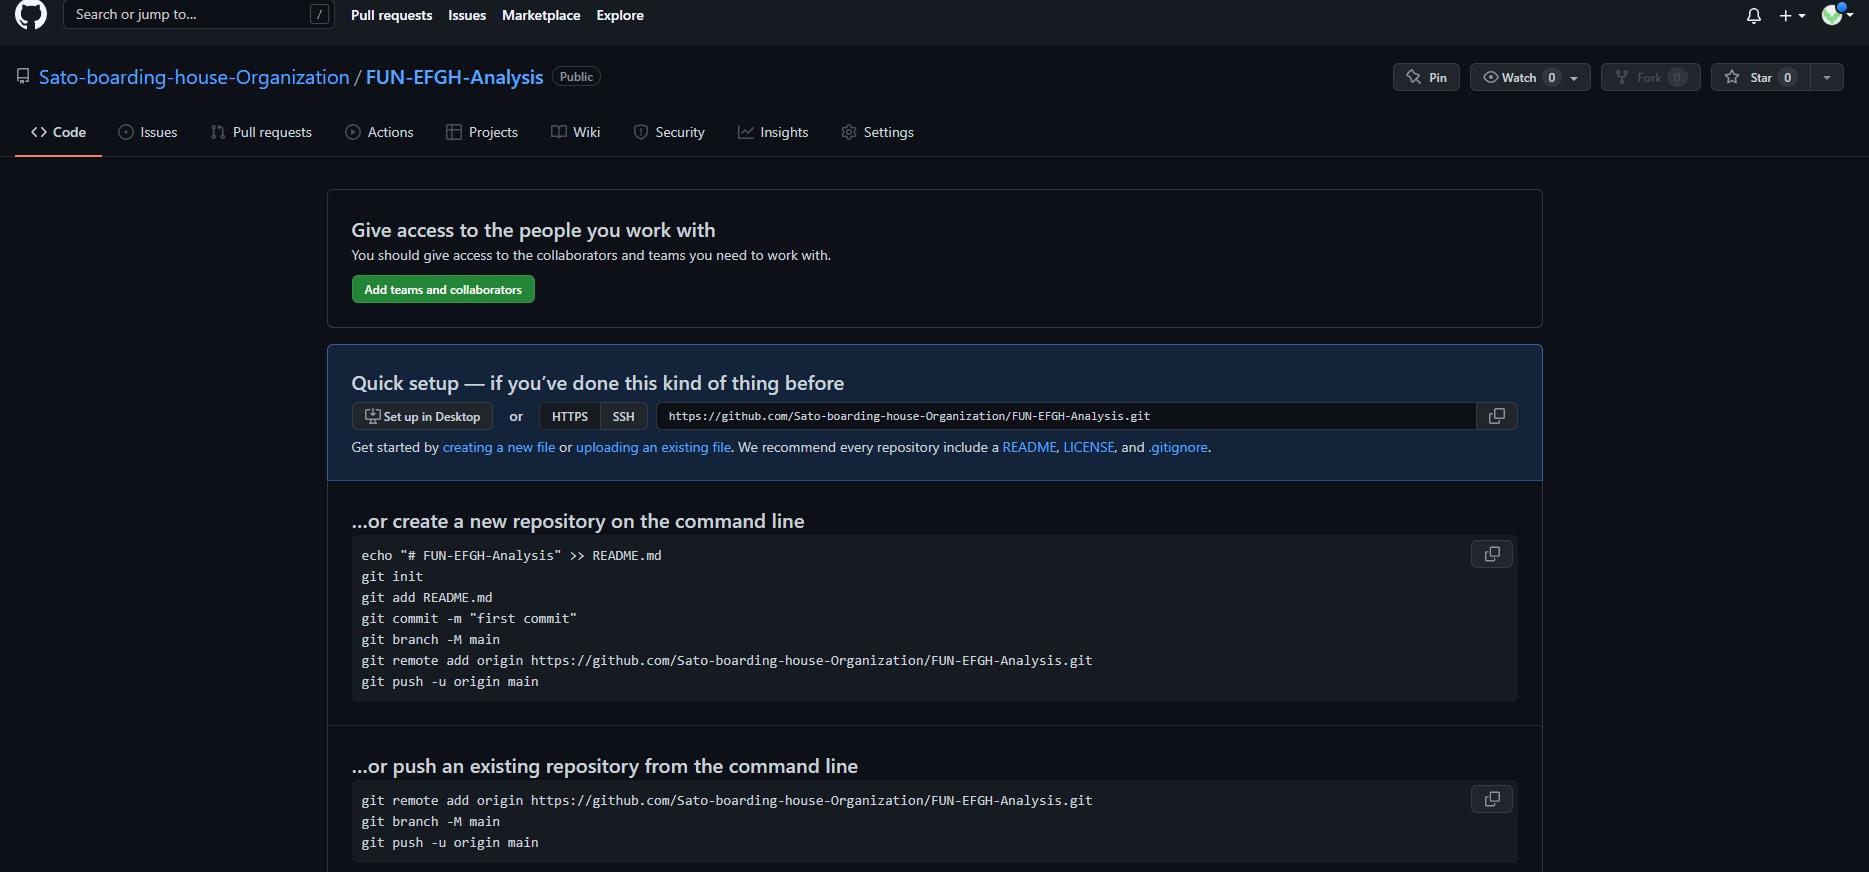This screenshot has width=1869, height=872.
Task: Open the notifications bell
Action: click(x=1752, y=15)
